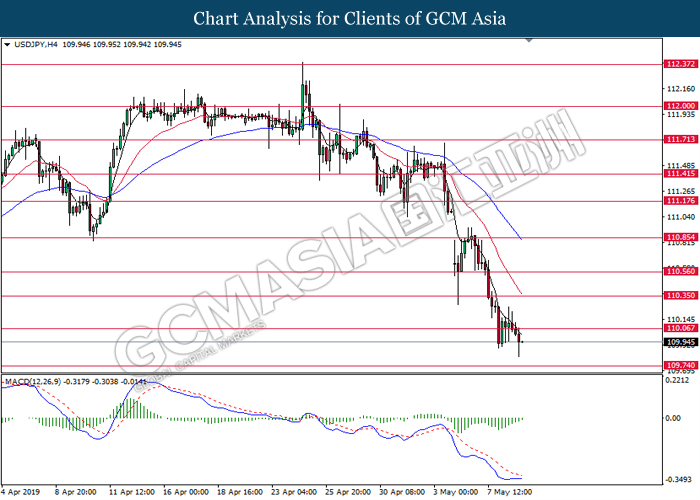The height and width of the screenshot is (500, 700).
Task: Click the 3 May 00:00 time label
Action: [456, 492]
